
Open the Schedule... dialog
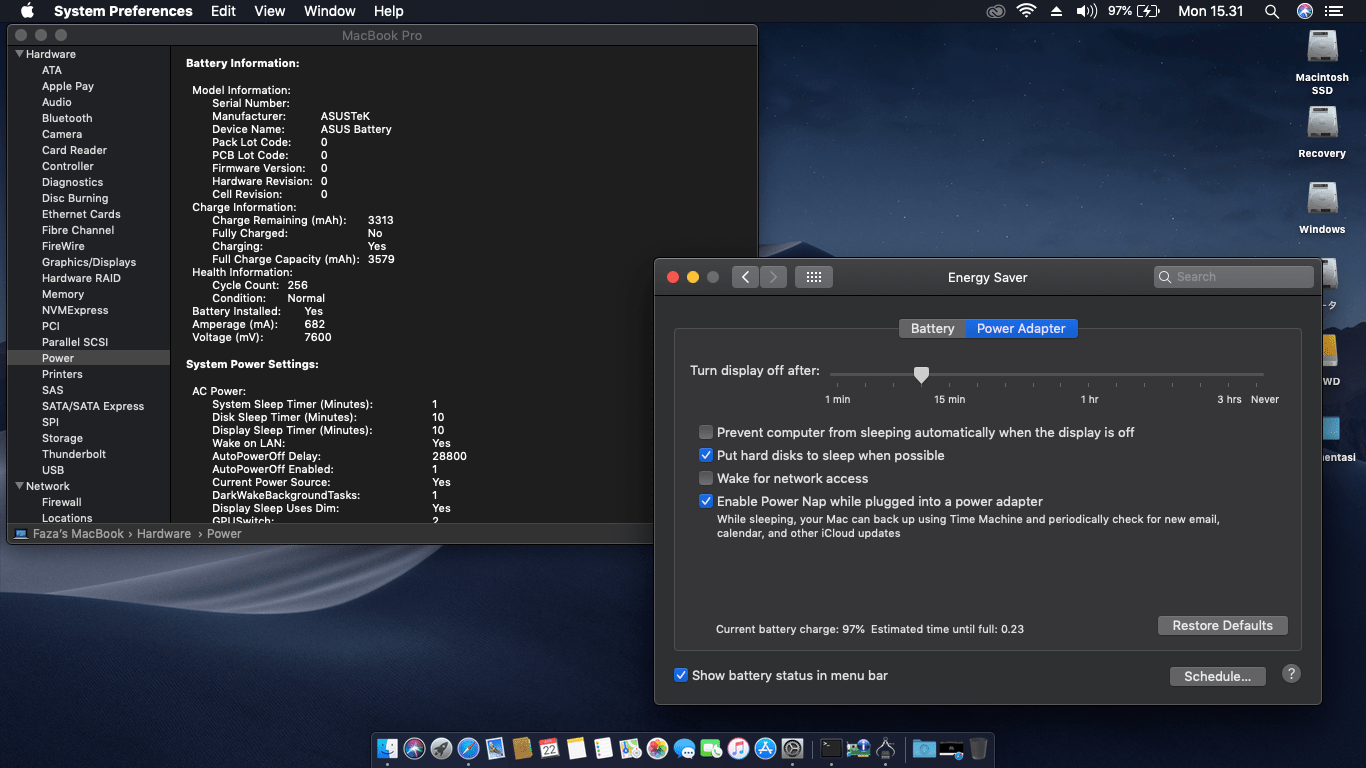pyautogui.click(x=1217, y=676)
